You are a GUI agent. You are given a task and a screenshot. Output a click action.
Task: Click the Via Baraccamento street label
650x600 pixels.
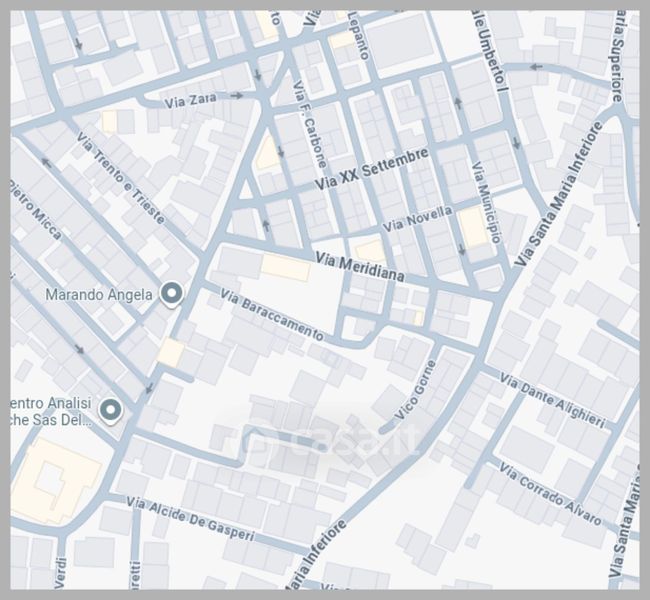[x=272, y=315]
